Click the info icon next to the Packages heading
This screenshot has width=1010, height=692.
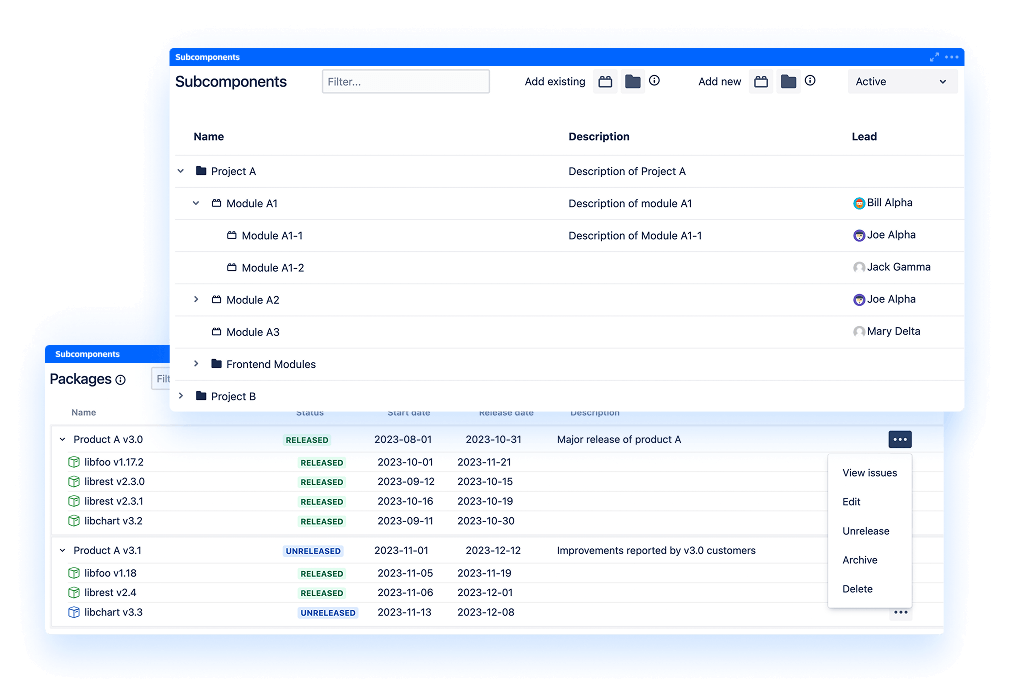[119, 379]
